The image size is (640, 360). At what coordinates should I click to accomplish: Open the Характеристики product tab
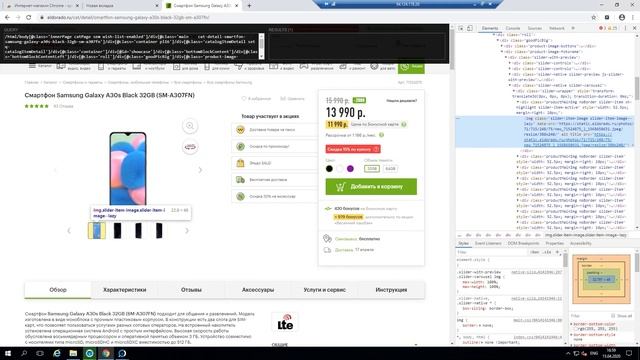pos(124,290)
